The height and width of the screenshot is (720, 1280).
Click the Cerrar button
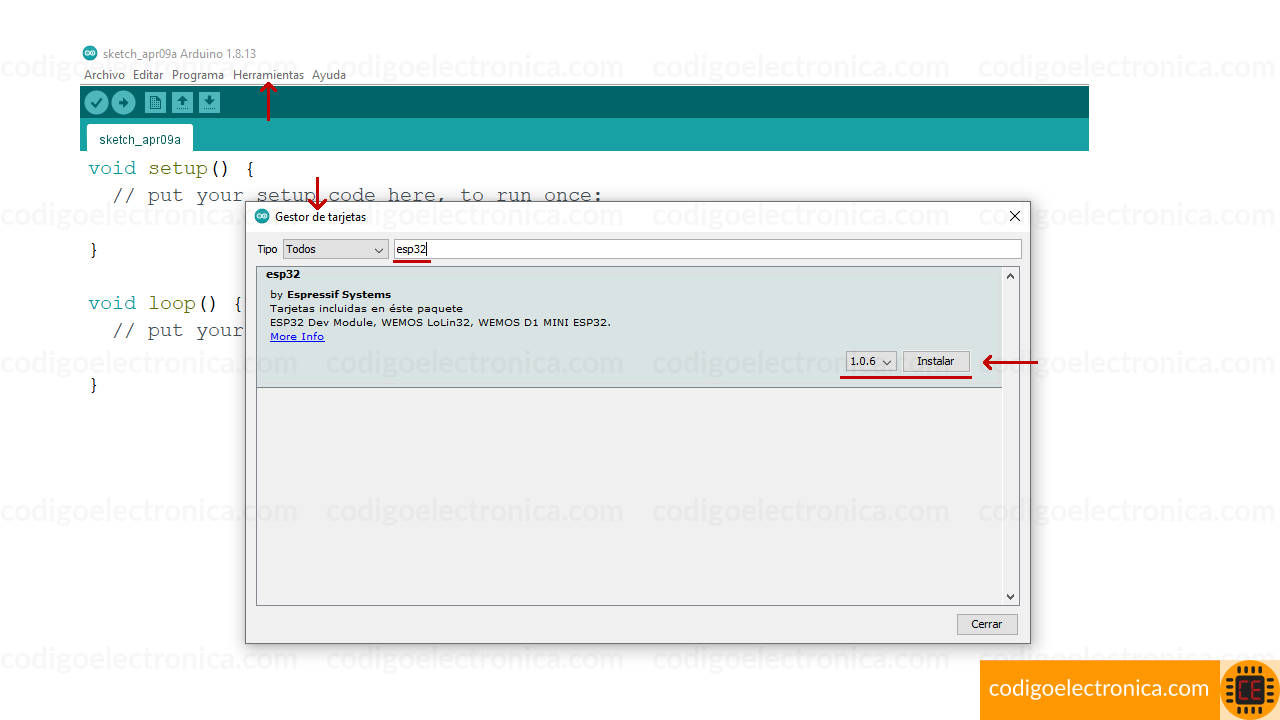pos(987,624)
